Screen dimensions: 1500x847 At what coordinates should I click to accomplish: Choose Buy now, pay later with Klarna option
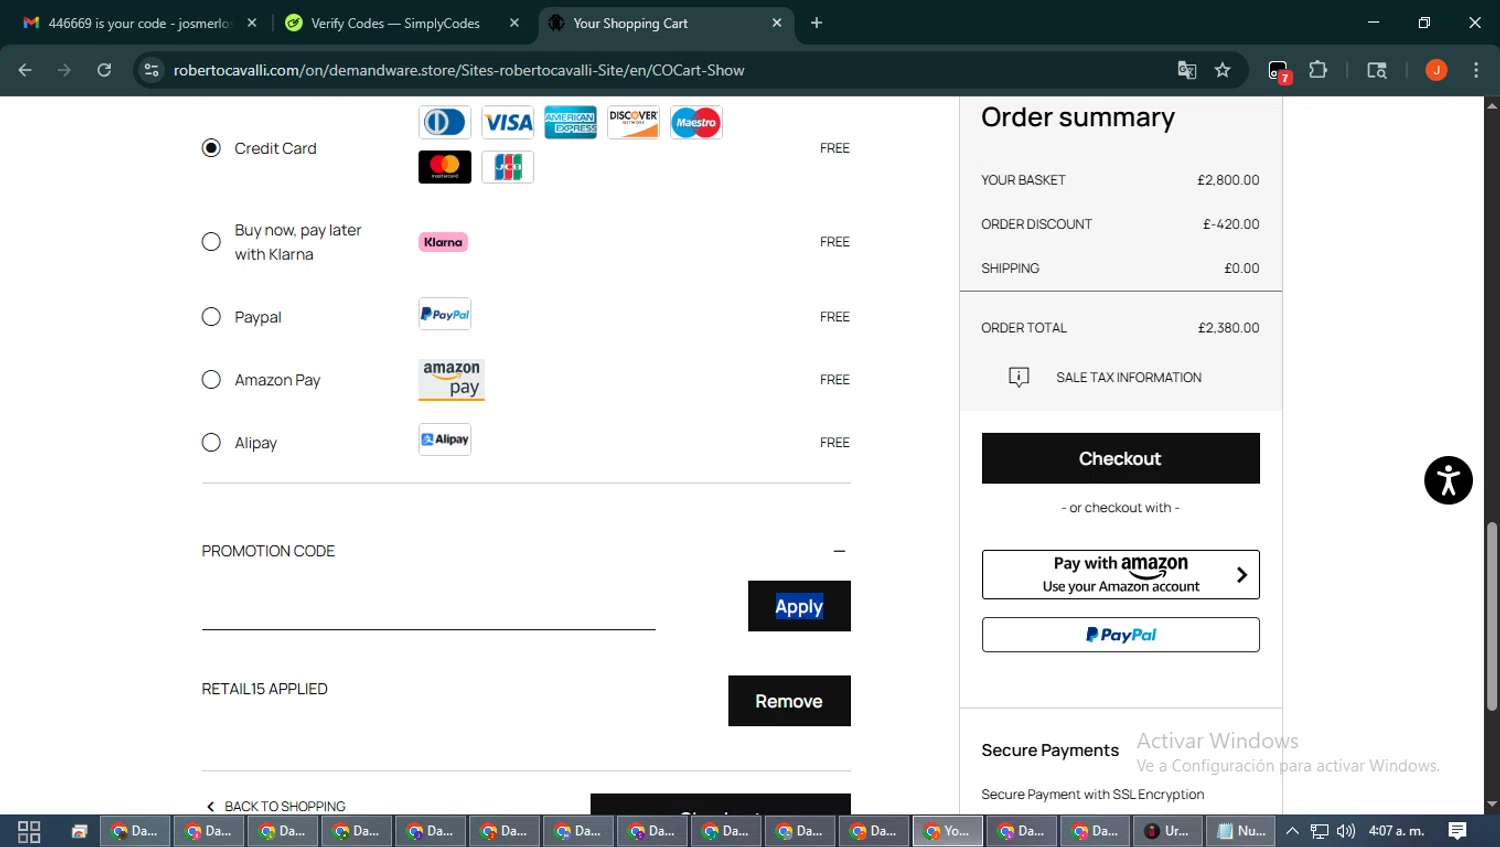[211, 242]
